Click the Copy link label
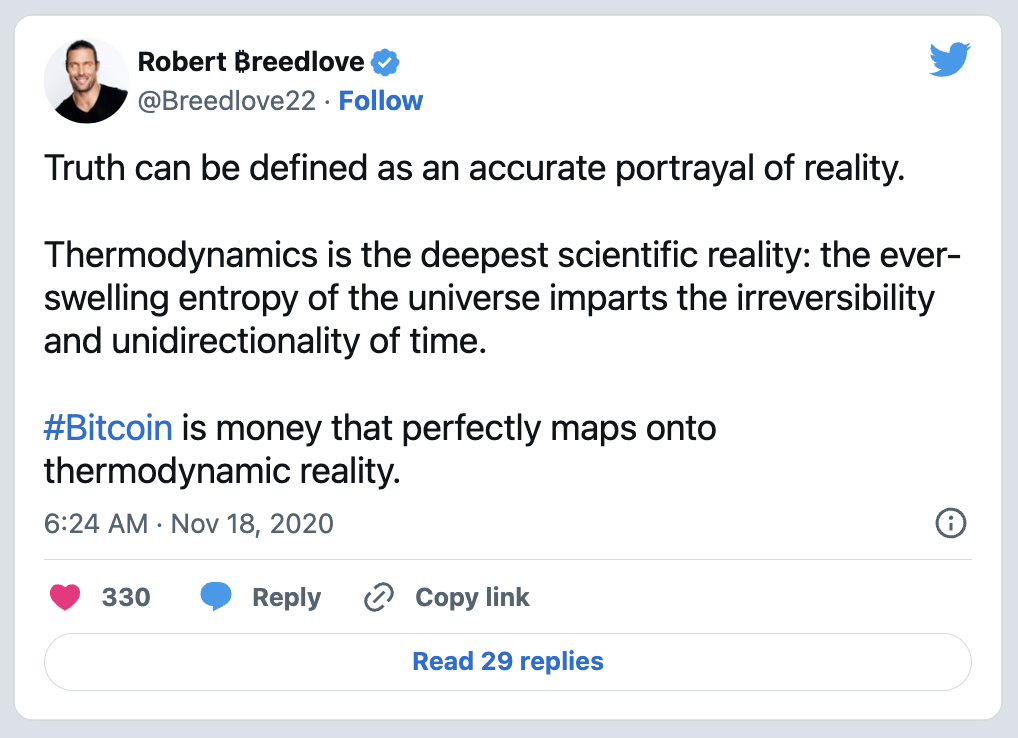Image resolution: width=1018 pixels, height=738 pixels. pos(472,597)
